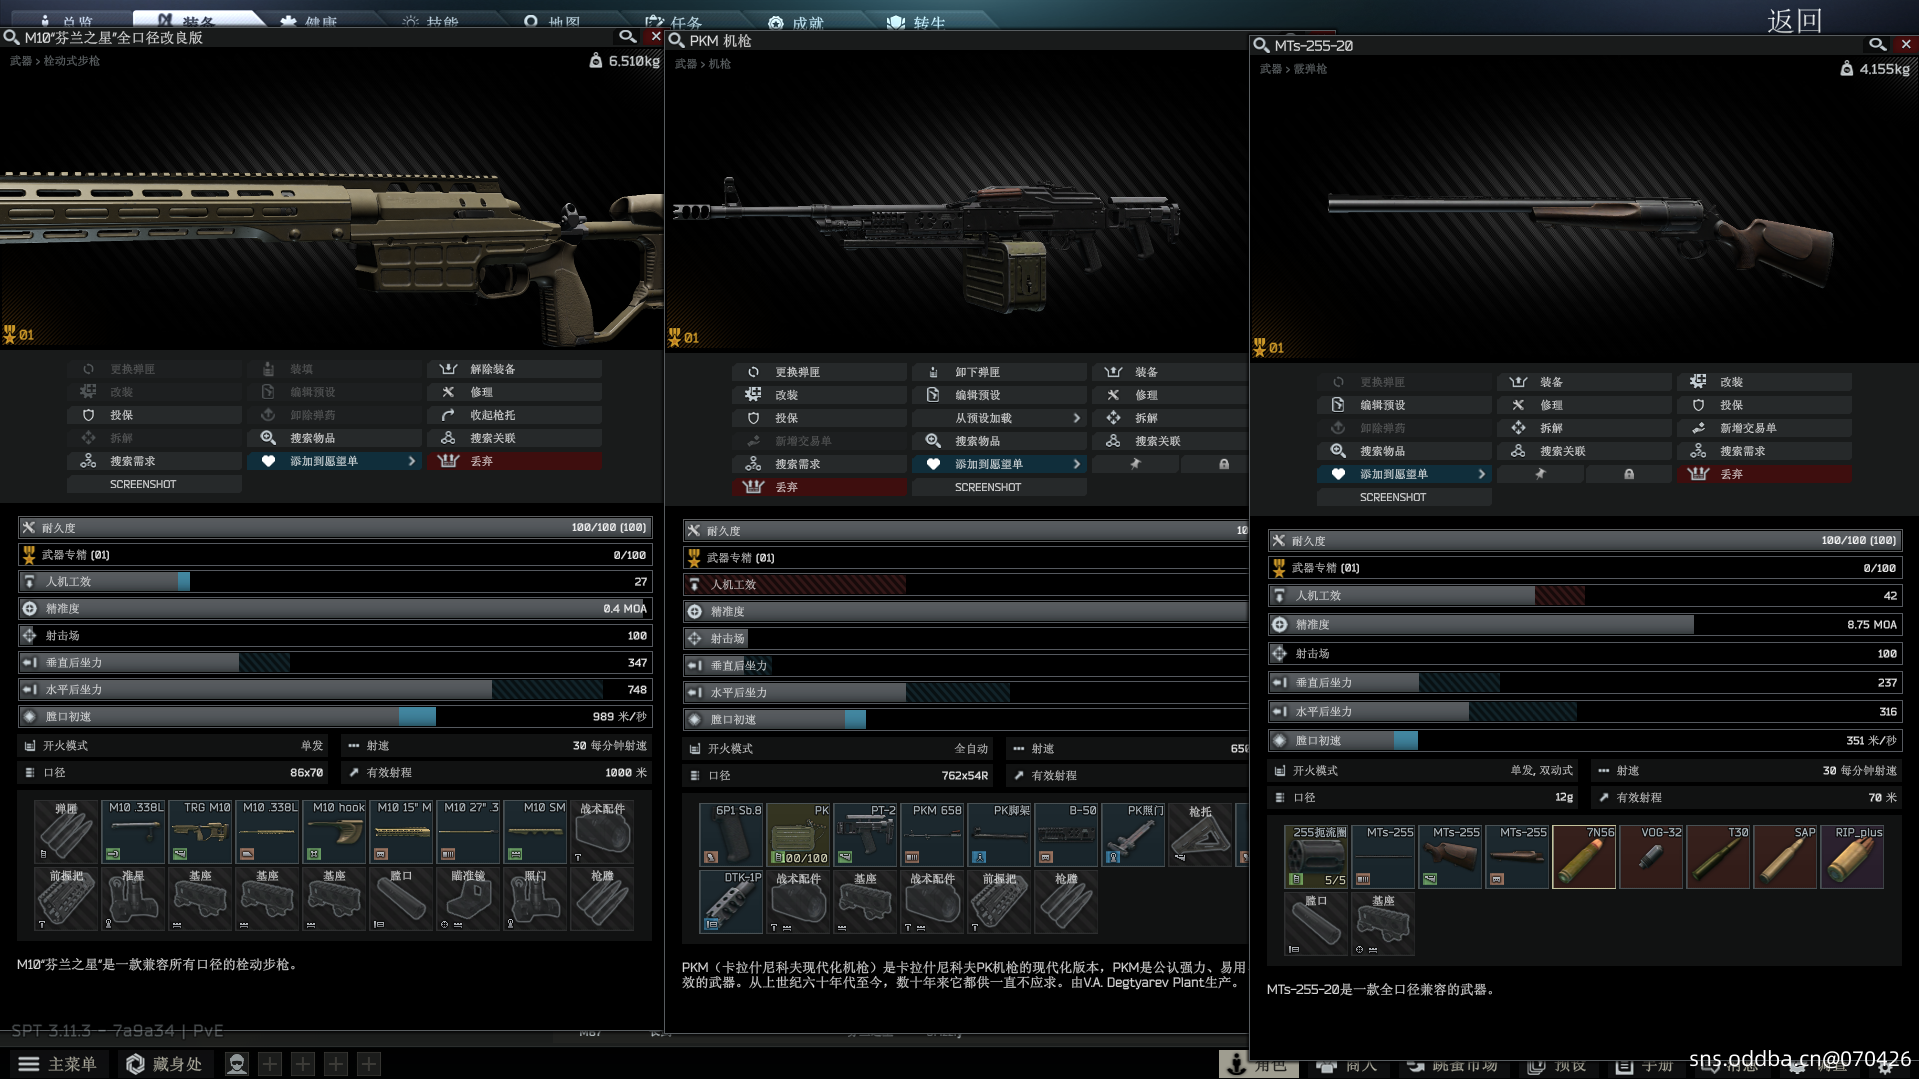The width and height of the screenshot is (1919, 1079).
Task: Click 卸下弹匣 in PKM window
Action: (999, 372)
